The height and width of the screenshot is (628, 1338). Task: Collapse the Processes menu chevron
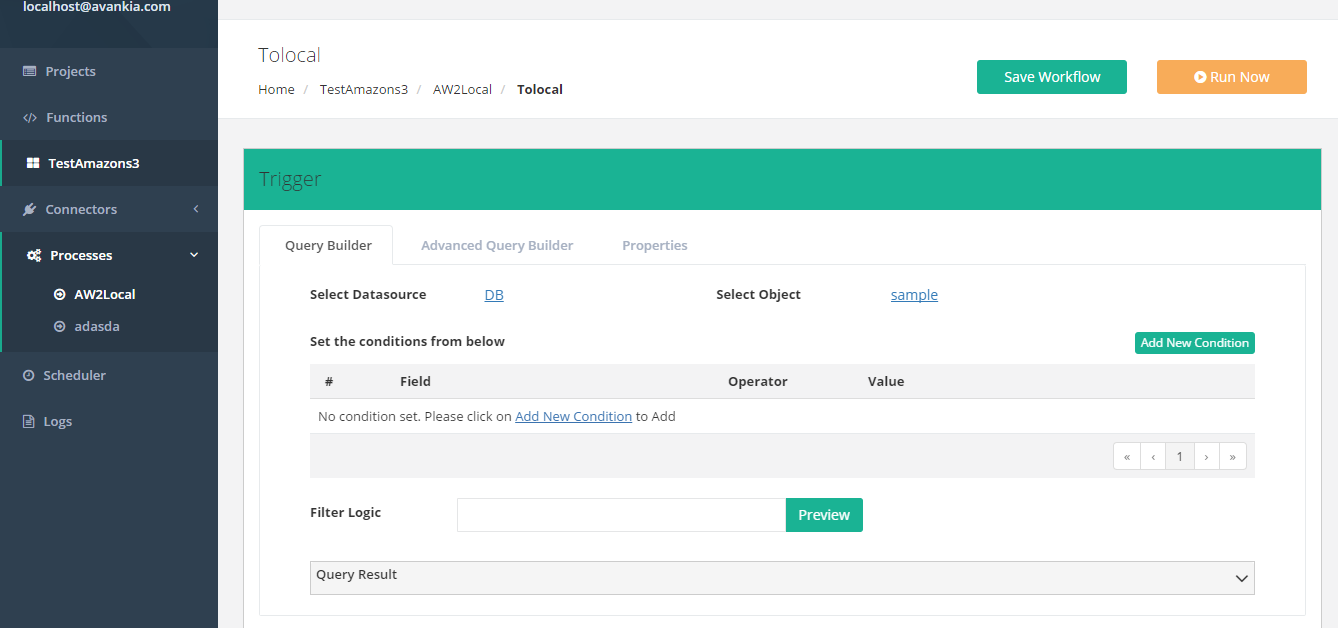point(194,255)
